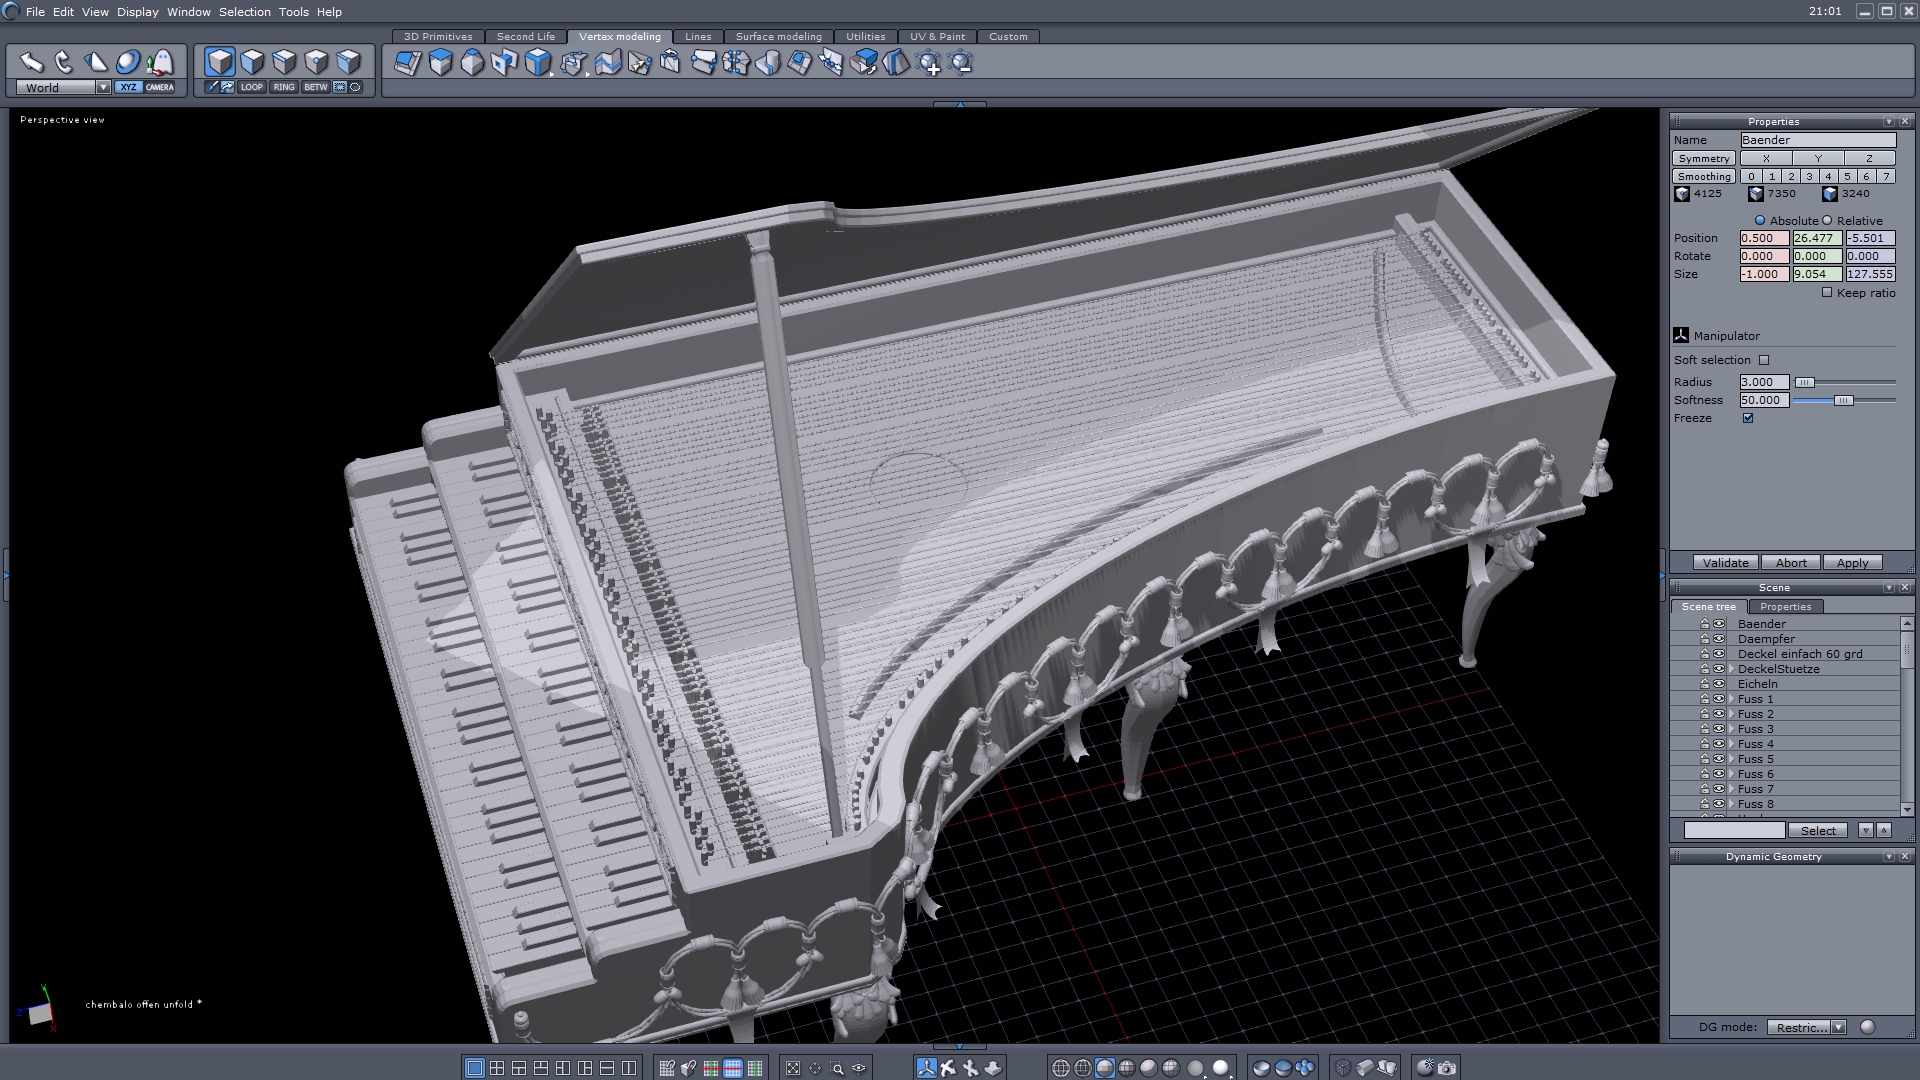Uncheck the Freeze checkbox
1920x1080 pixels.
[x=1748, y=418]
